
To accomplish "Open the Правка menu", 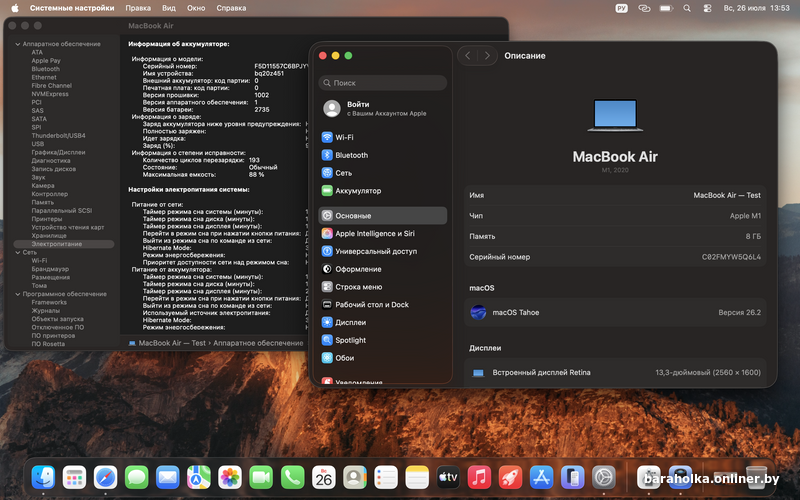I will point(138,8).
